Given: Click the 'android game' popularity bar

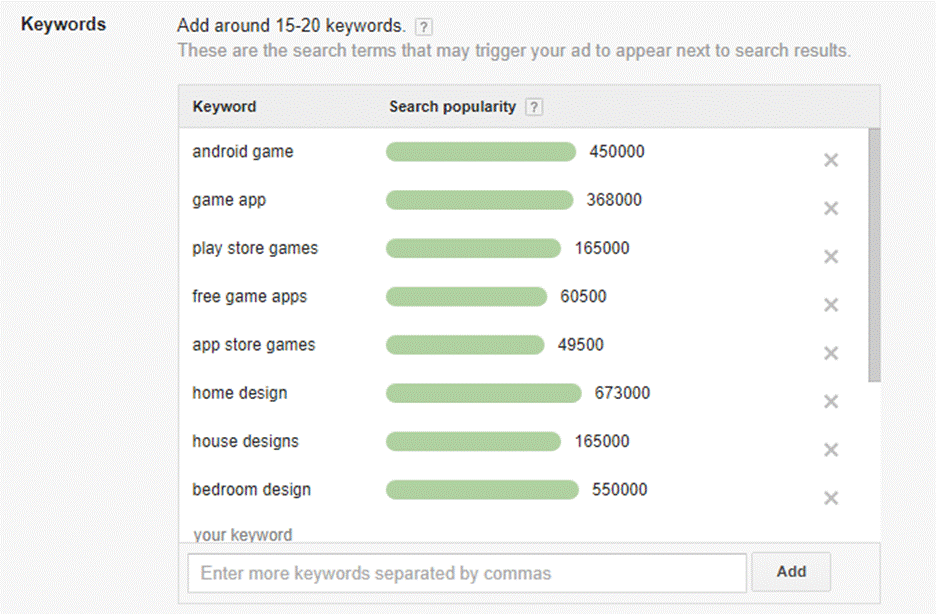Looking at the screenshot, I should [481, 152].
